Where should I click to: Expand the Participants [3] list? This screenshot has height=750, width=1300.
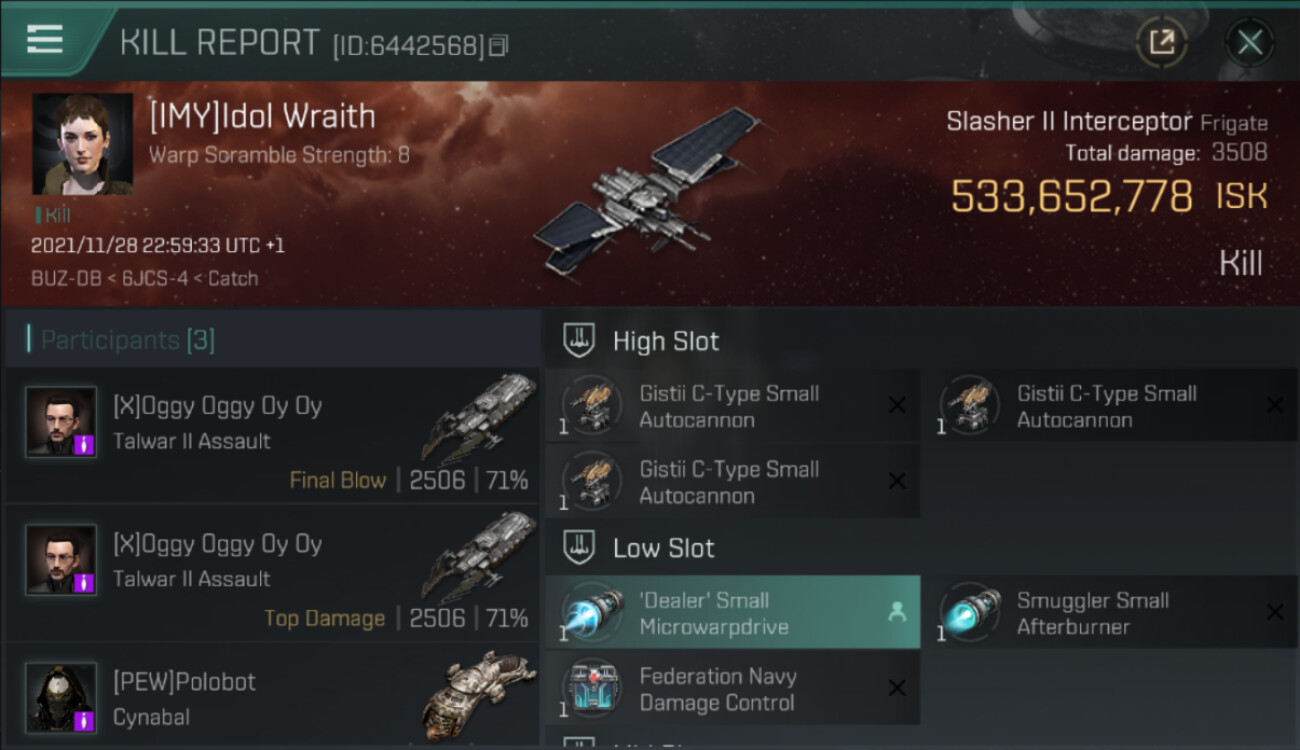click(x=127, y=340)
